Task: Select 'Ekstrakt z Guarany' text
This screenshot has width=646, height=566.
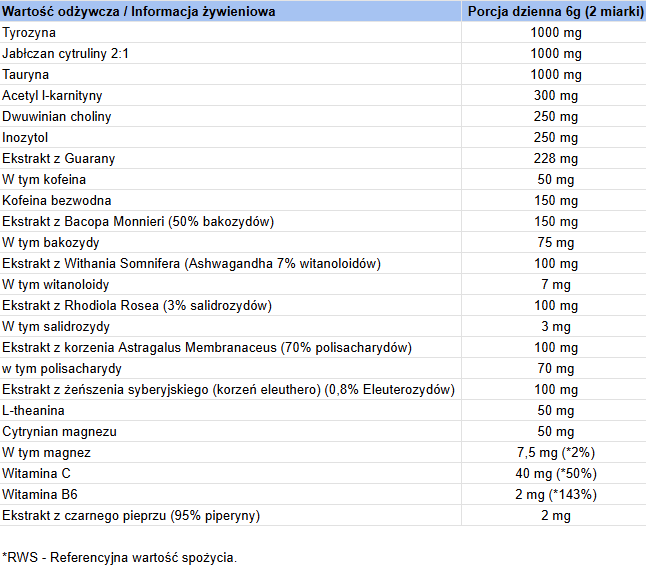Action: [59, 159]
